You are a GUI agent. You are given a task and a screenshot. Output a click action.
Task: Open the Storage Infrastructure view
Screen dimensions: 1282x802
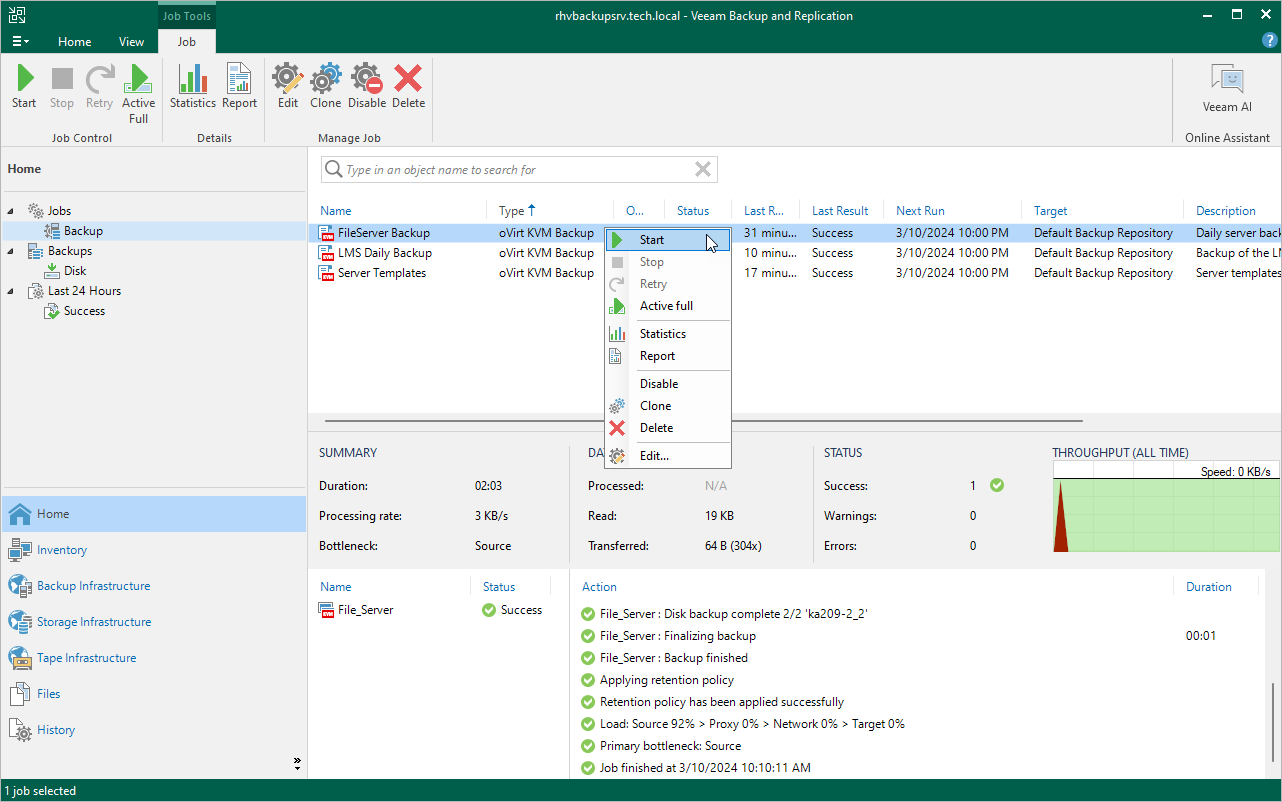point(154,622)
